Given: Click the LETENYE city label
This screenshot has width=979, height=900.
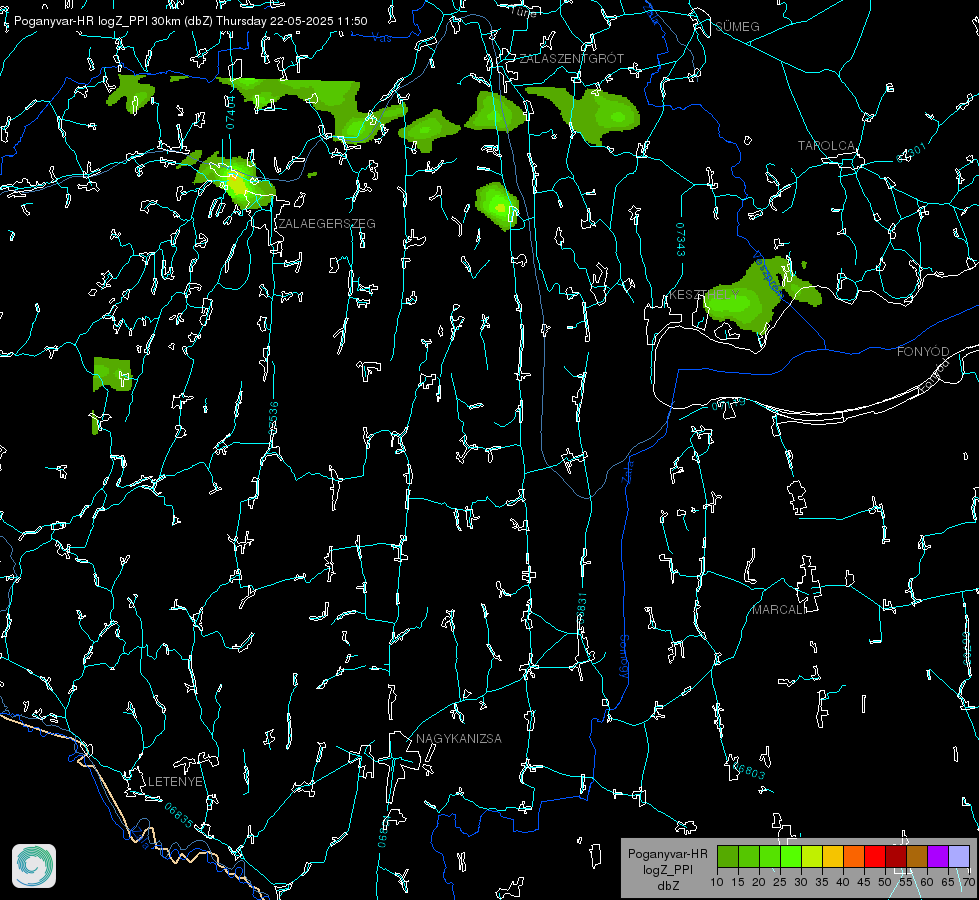Looking at the screenshot, I should 175,781.
